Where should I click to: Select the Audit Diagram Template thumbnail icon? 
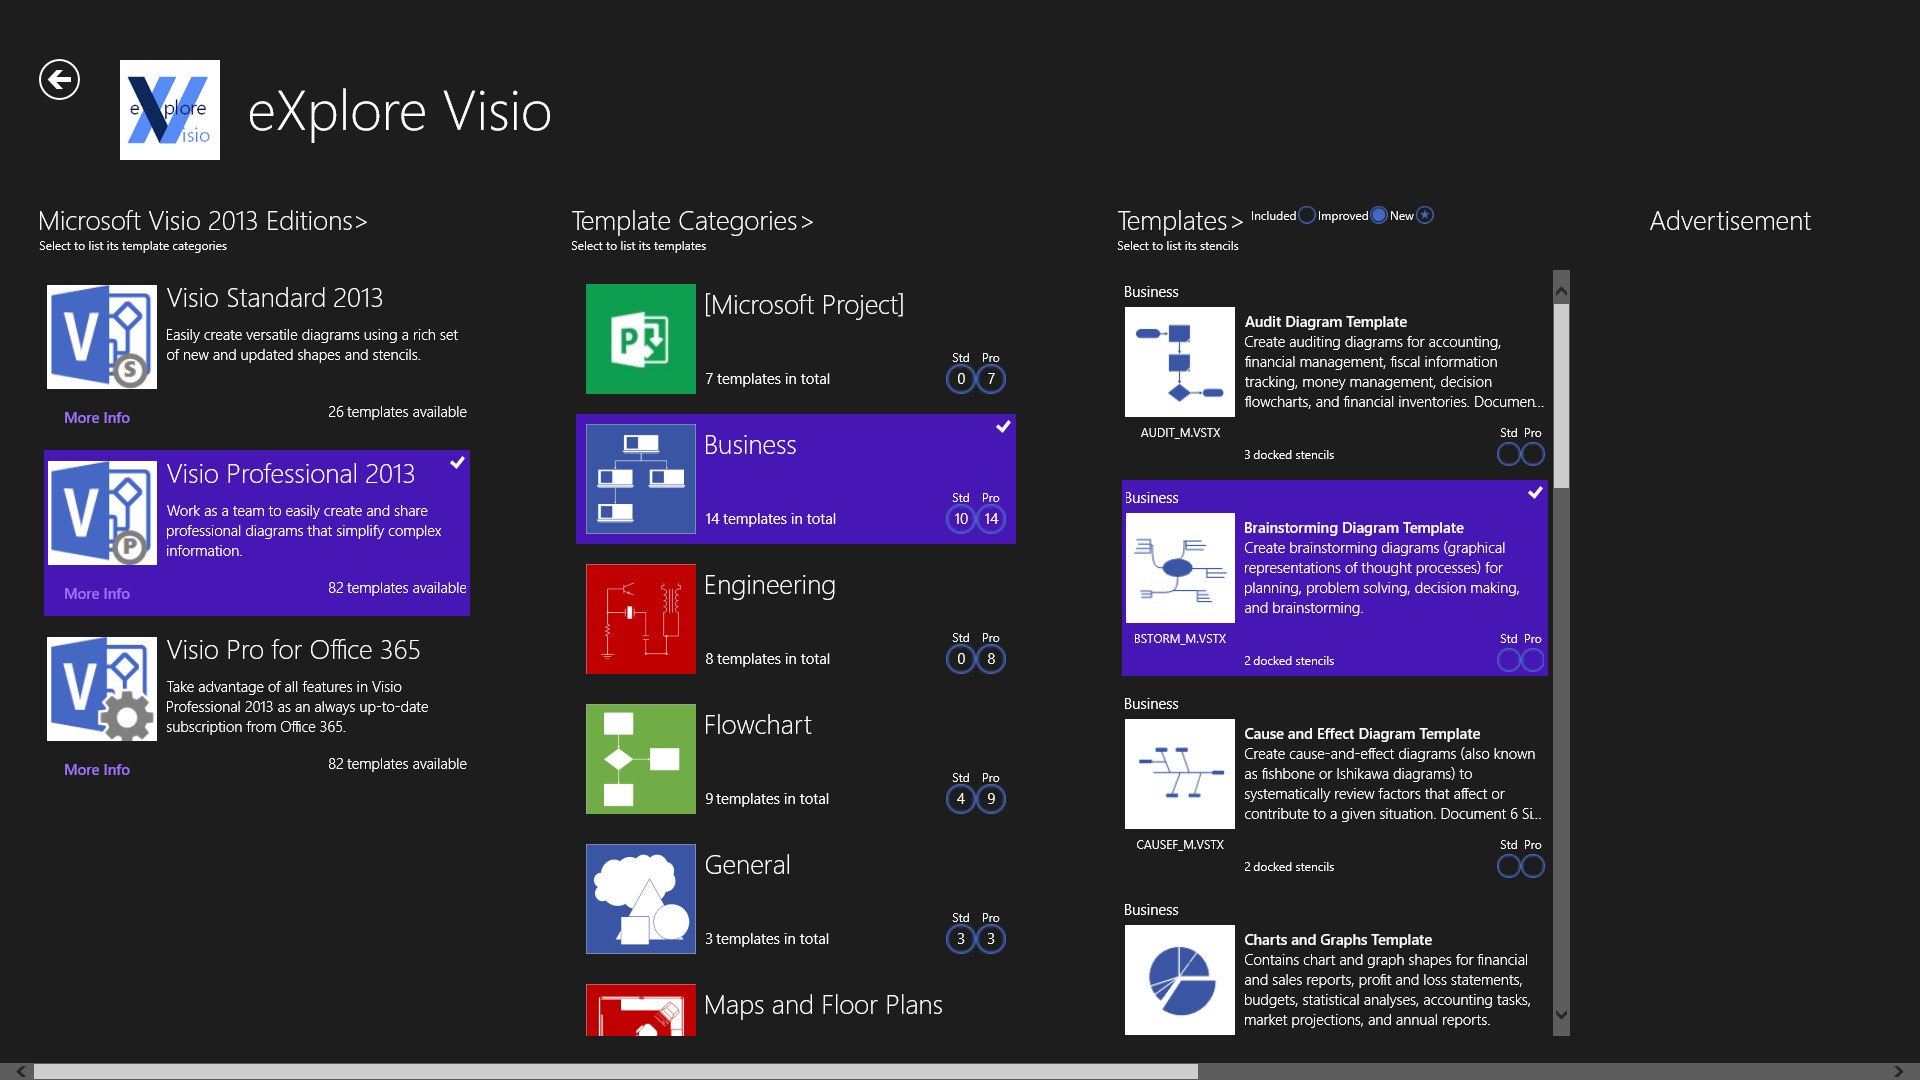click(x=1176, y=361)
